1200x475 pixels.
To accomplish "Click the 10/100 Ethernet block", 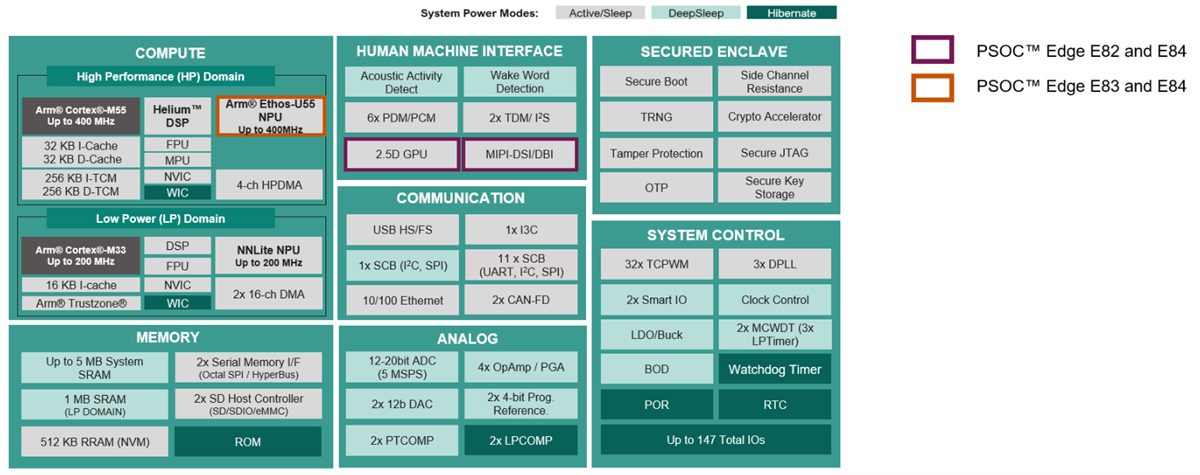I will (401, 299).
